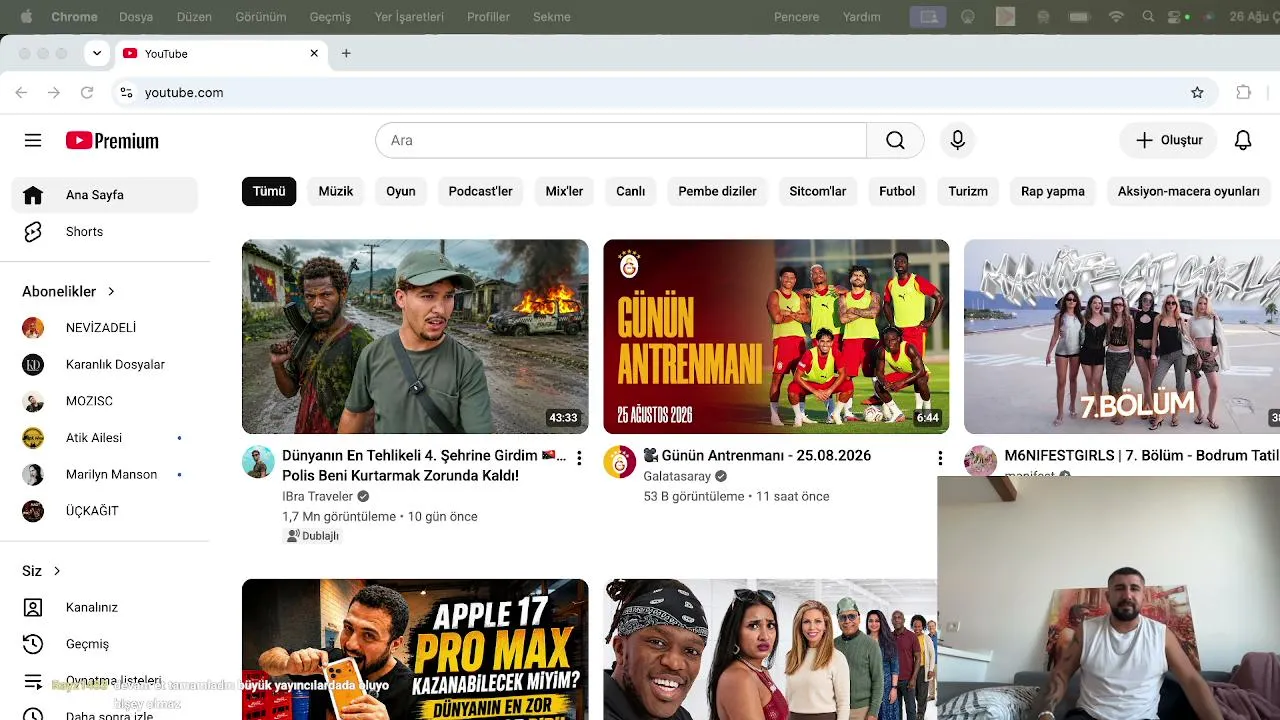
Task: Select the Oyun filter chip
Action: coord(401,191)
